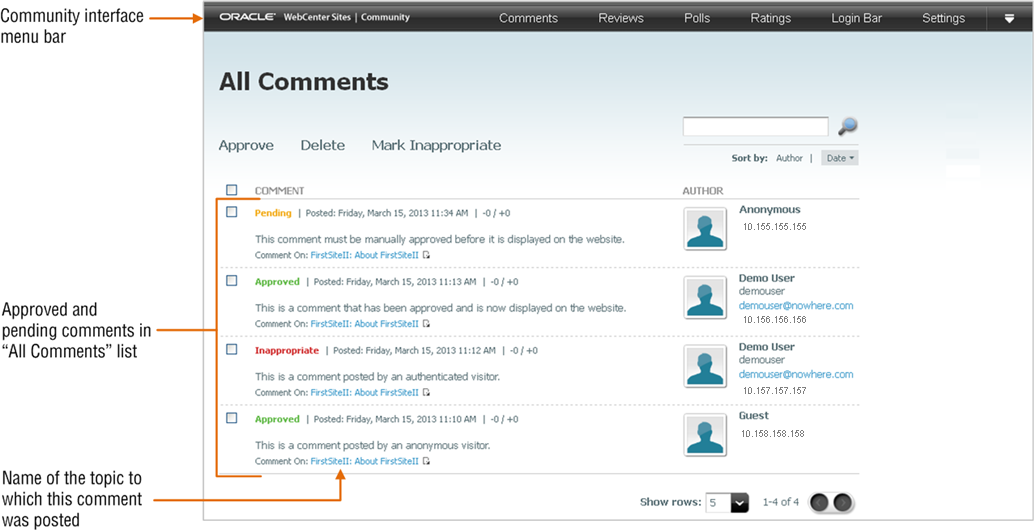Click the AUTHOR column header

(x=703, y=191)
